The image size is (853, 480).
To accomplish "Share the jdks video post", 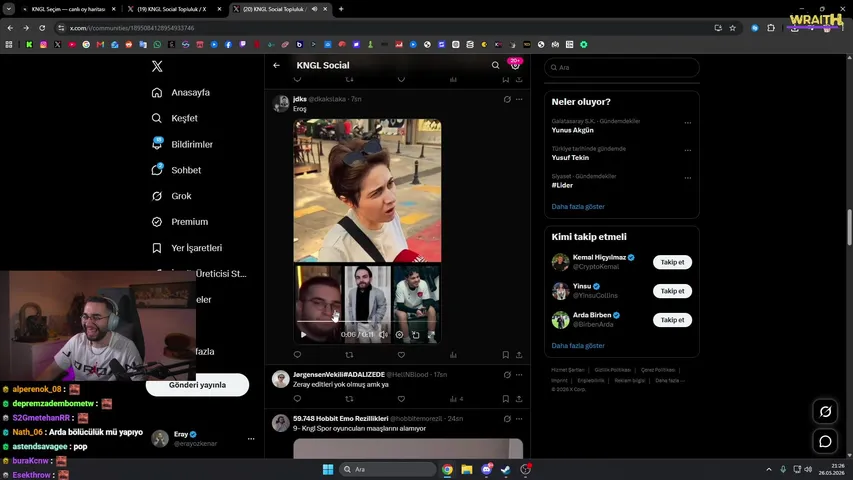I will tap(519, 355).
